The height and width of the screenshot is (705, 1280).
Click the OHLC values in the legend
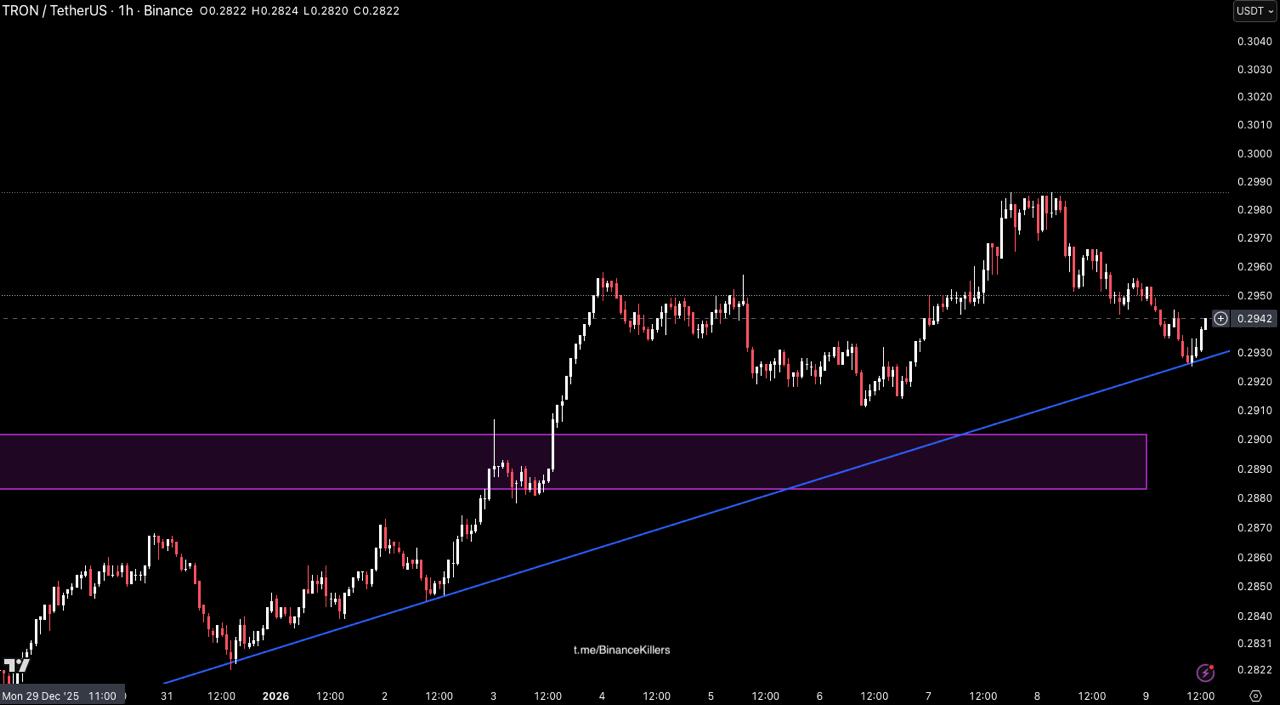click(x=299, y=11)
